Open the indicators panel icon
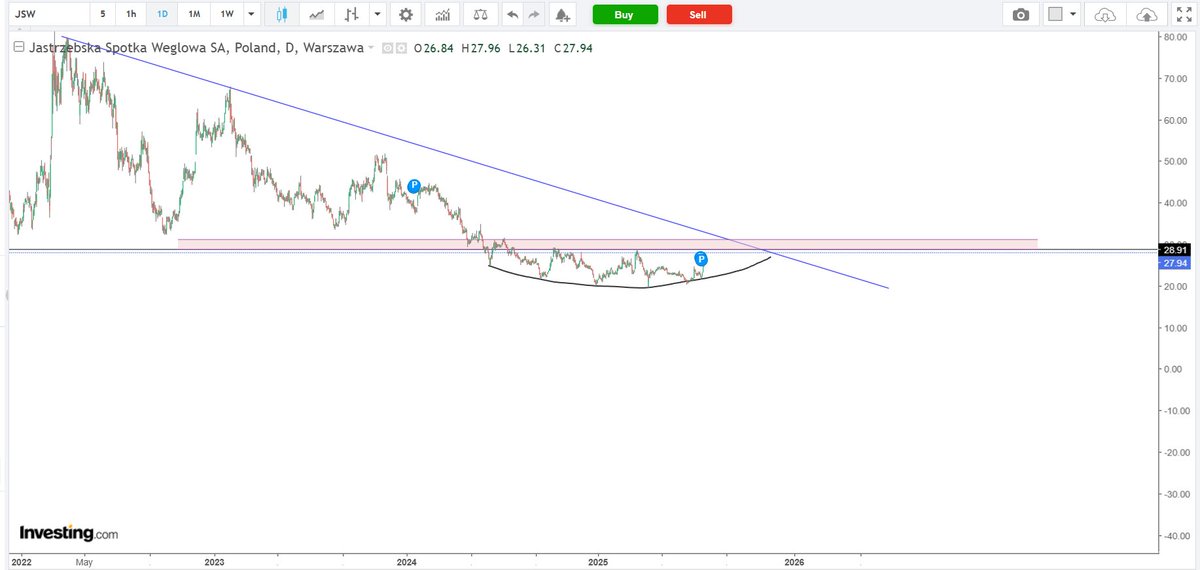The image size is (1200, 570). click(442, 15)
